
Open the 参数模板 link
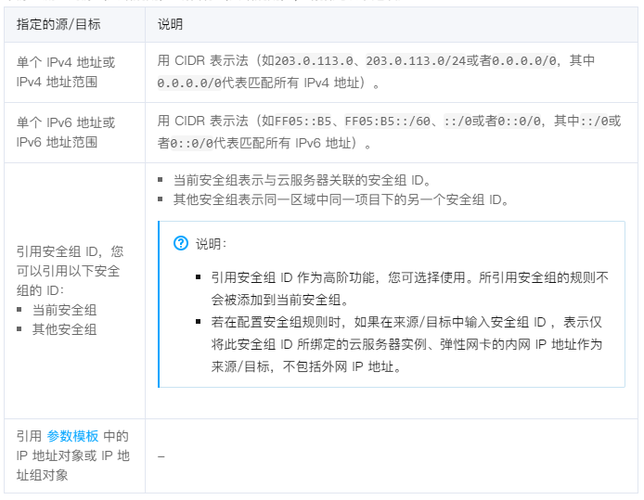(72, 436)
